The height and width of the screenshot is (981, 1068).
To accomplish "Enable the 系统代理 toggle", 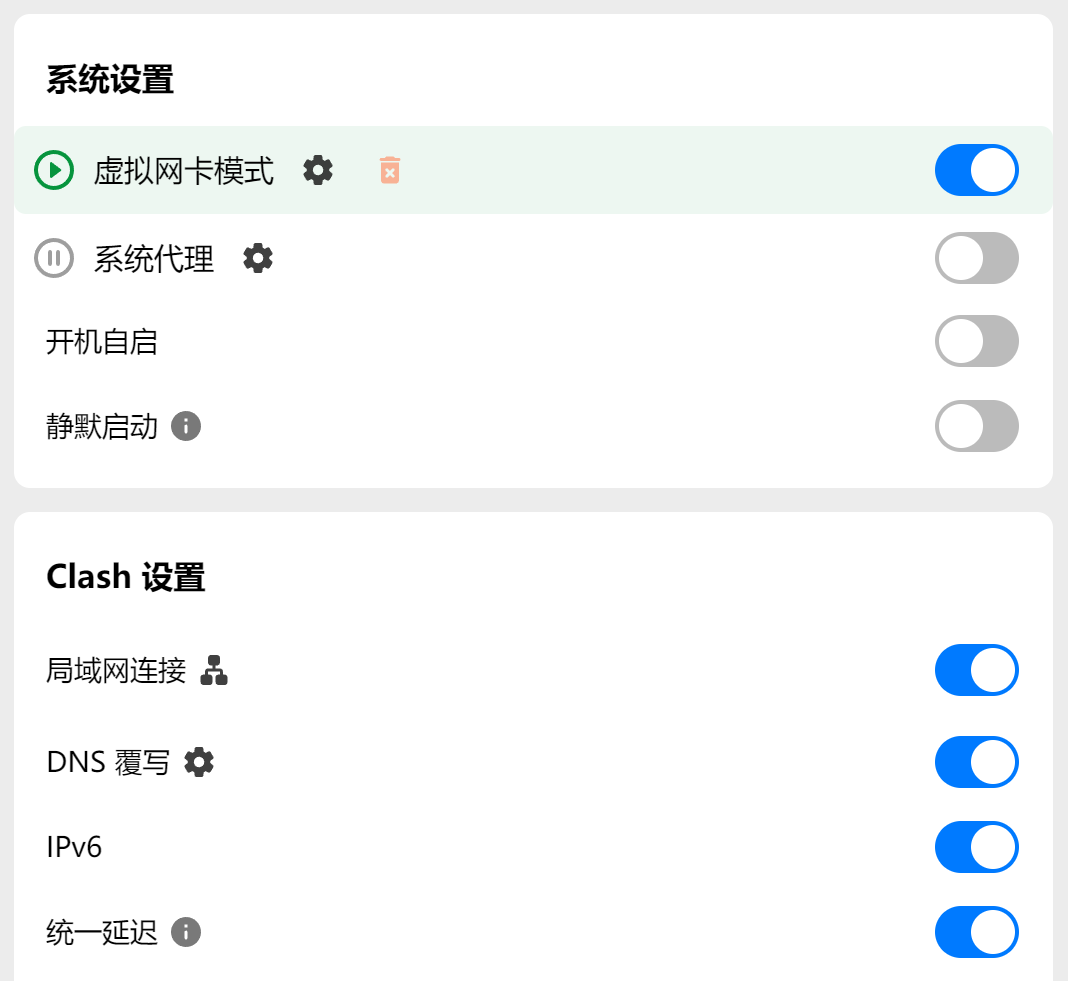I will (x=976, y=258).
